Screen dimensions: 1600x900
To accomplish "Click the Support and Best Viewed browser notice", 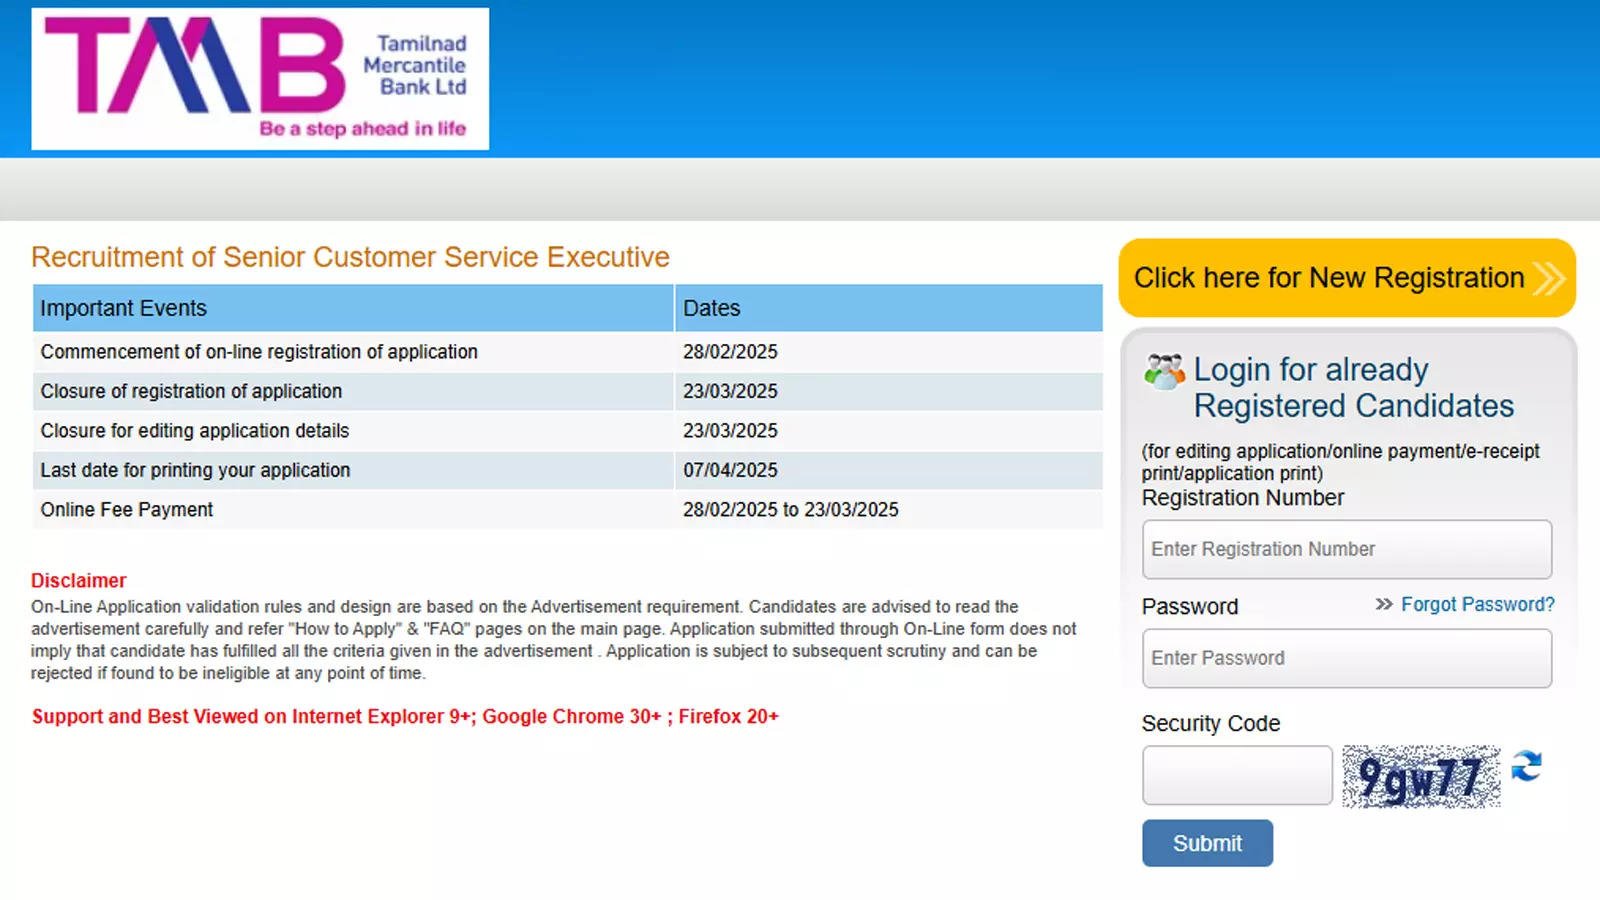I will pos(405,716).
